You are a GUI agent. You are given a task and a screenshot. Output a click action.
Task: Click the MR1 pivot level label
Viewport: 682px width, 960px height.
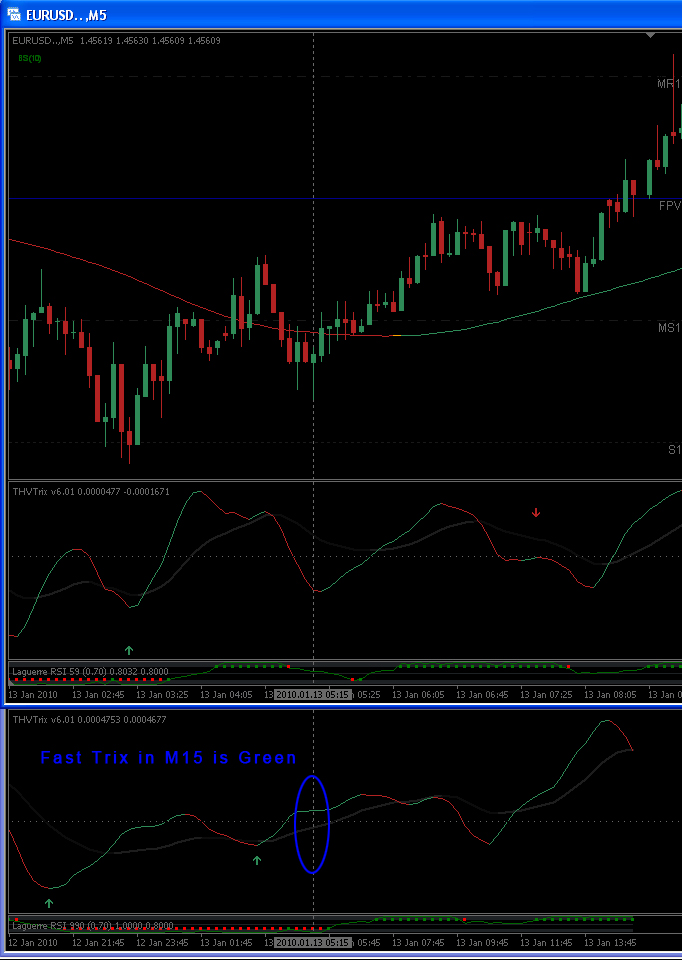tap(669, 84)
